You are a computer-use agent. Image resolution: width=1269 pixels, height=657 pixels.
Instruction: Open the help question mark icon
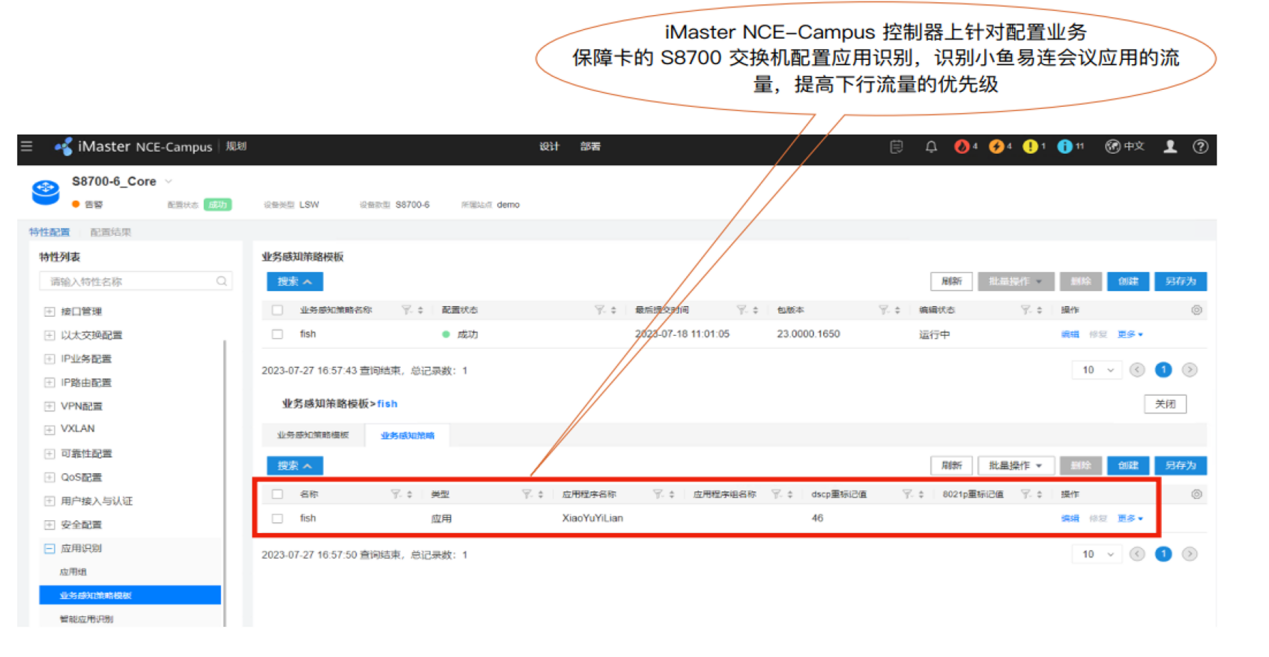click(x=1200, y=146)
